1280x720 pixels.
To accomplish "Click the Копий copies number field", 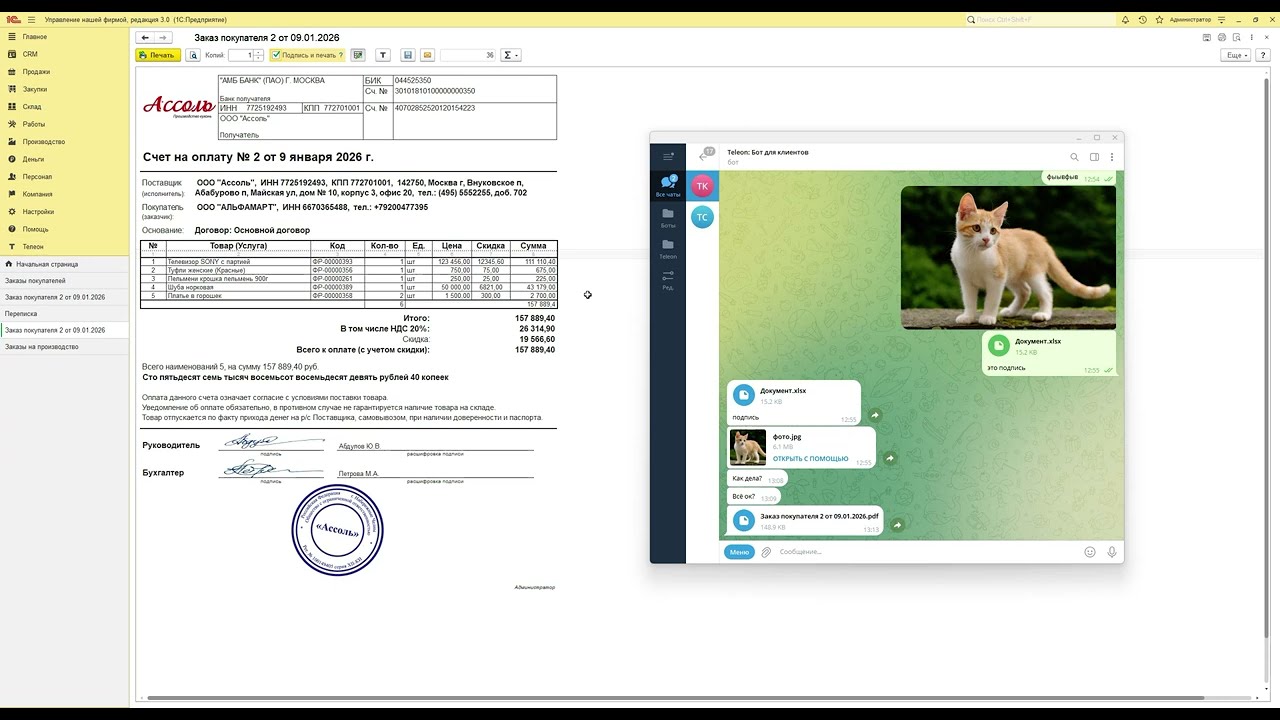I will (x=242, y=55).
